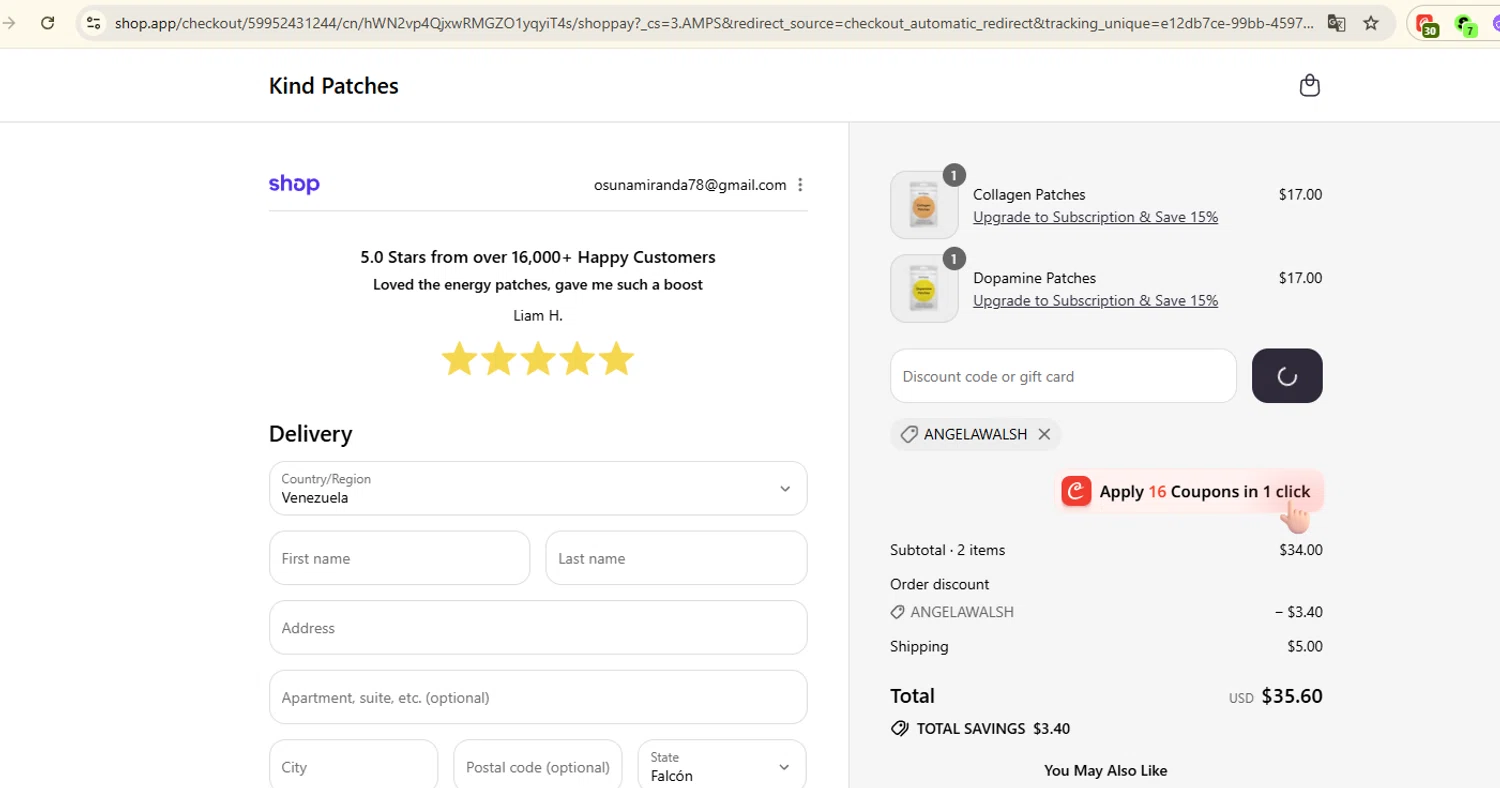Click the translate page icon
This screenshot has width=1500, height=788.
pyautogui.click(x=1336, y=23)
